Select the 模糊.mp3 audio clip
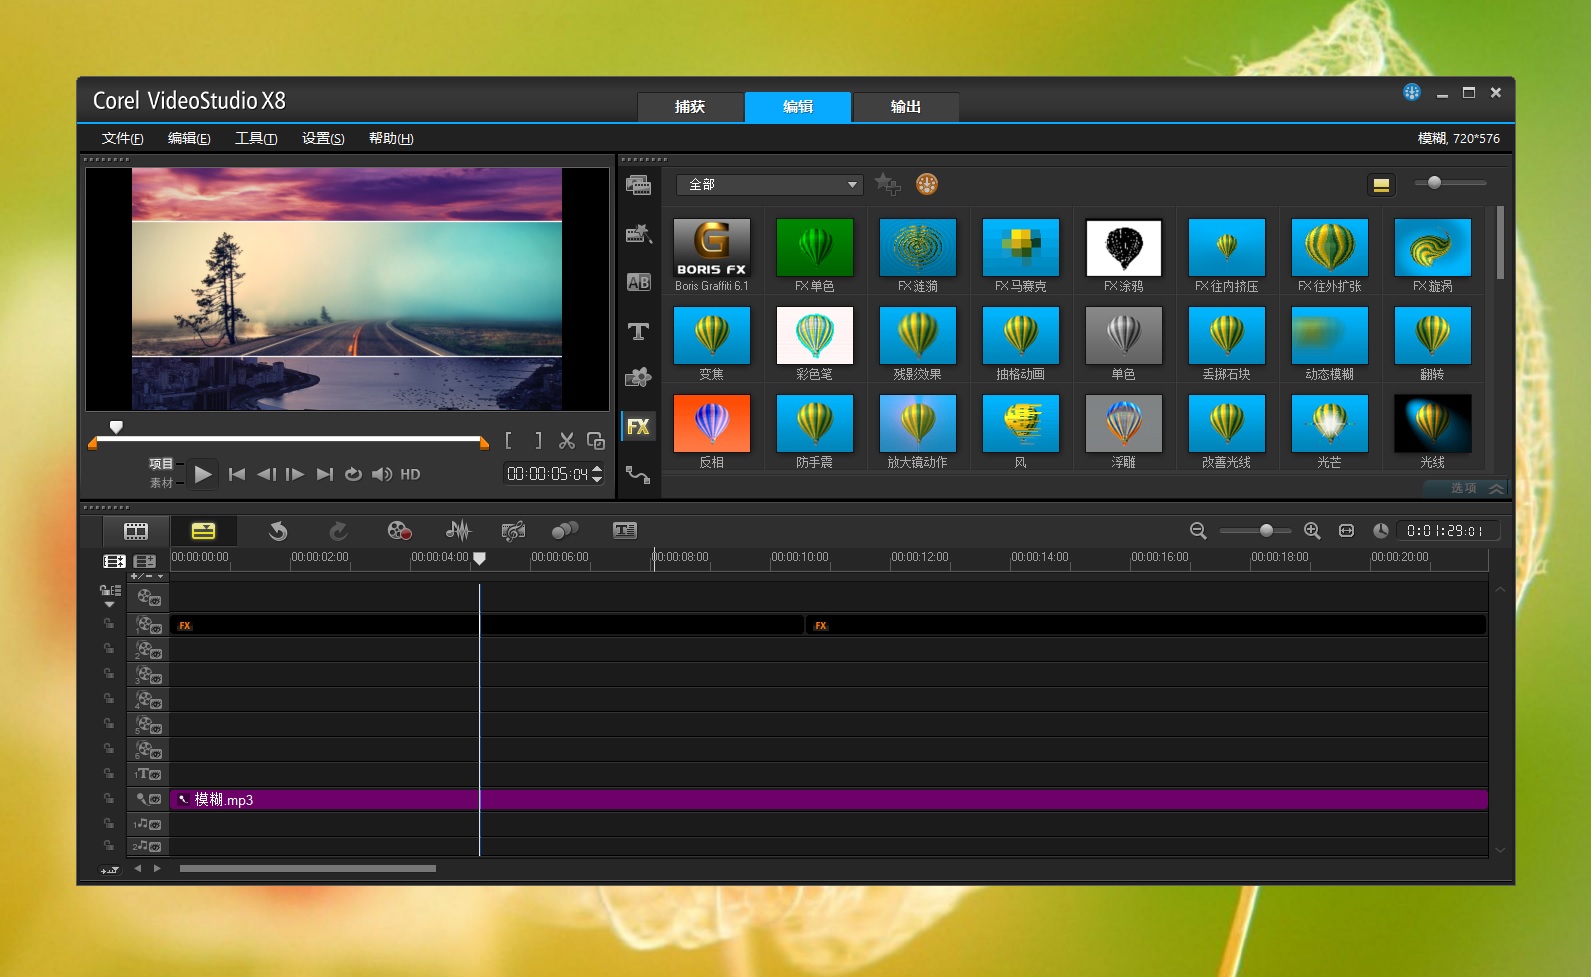1591x977 pixels. coord(829,800)
